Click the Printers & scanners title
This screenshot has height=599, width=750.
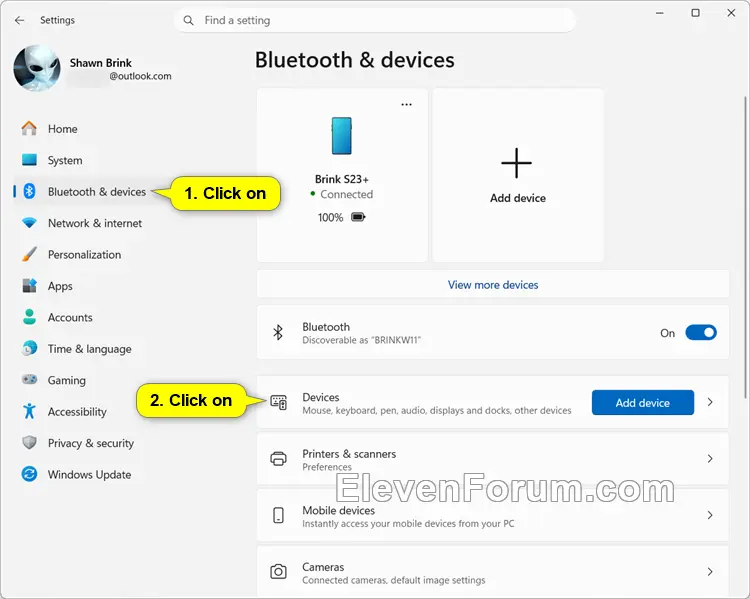(349, 454)
